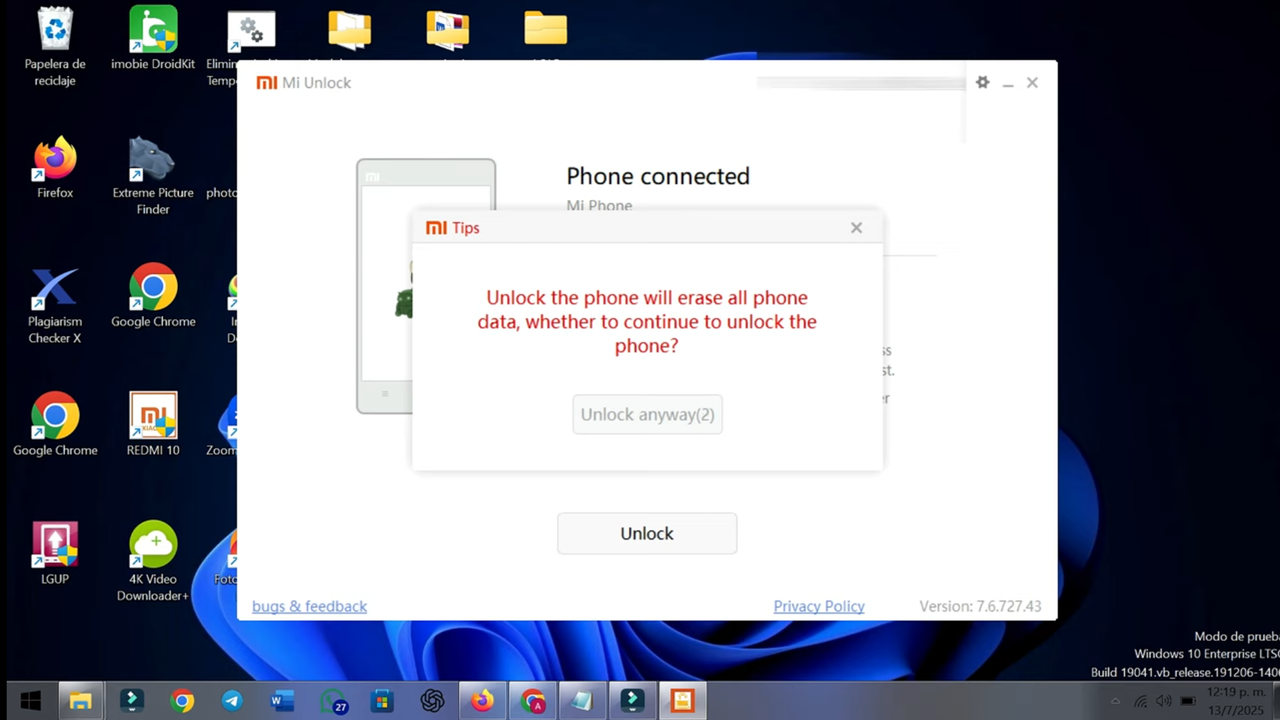Viewport: 1280px width, 720px height.
Task: Open the bugs & feedback link
Action: point(309,606)
